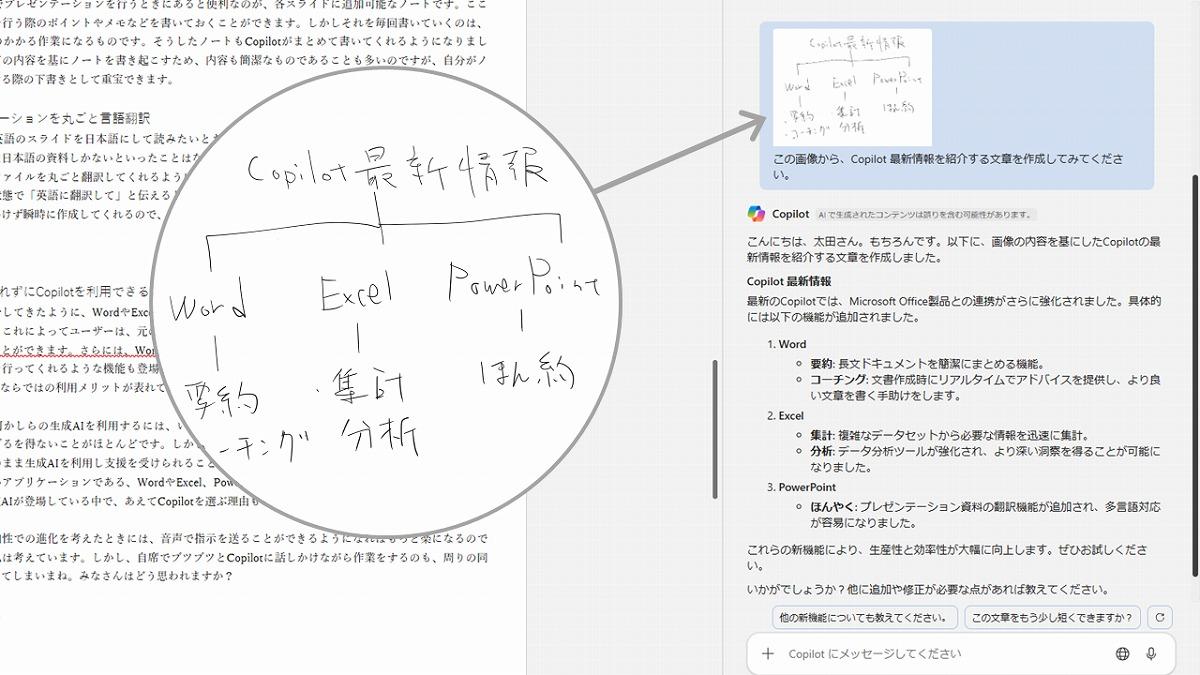Click the Excel item in numbered list
This screenshot has height=675, width=1200.
[791, 415]
